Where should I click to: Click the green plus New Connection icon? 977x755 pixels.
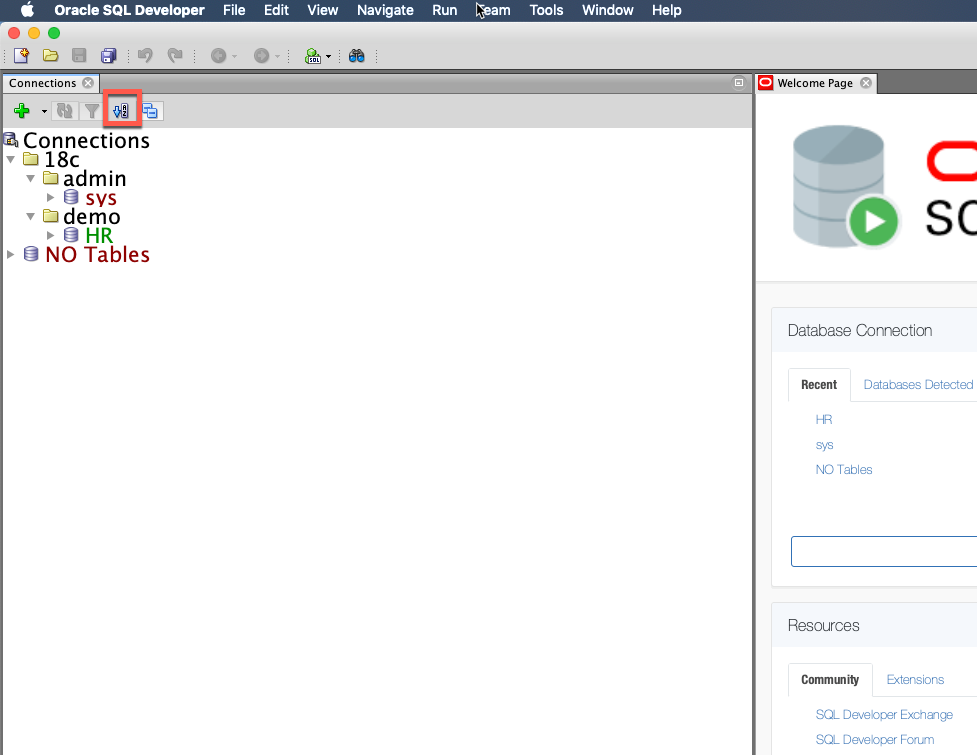coord(22,111)
